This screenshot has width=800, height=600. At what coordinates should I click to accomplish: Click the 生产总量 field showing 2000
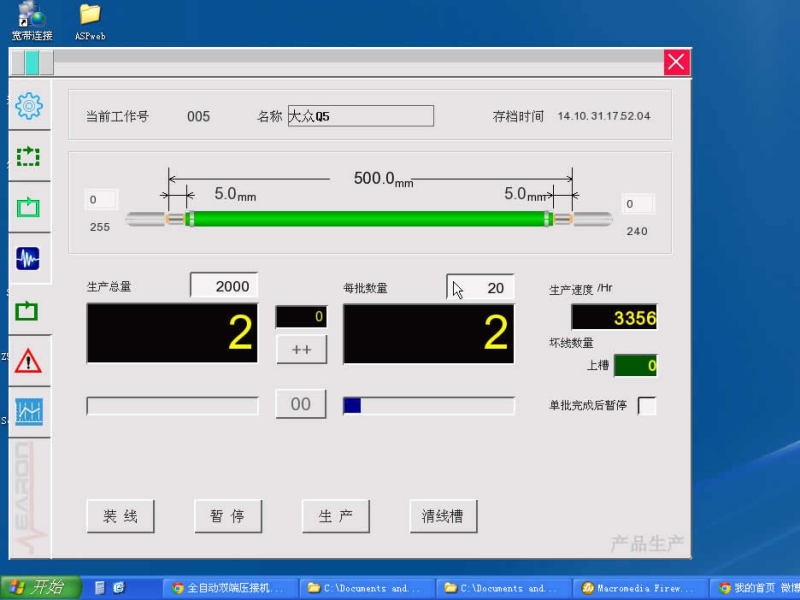(x=224, y=286)
